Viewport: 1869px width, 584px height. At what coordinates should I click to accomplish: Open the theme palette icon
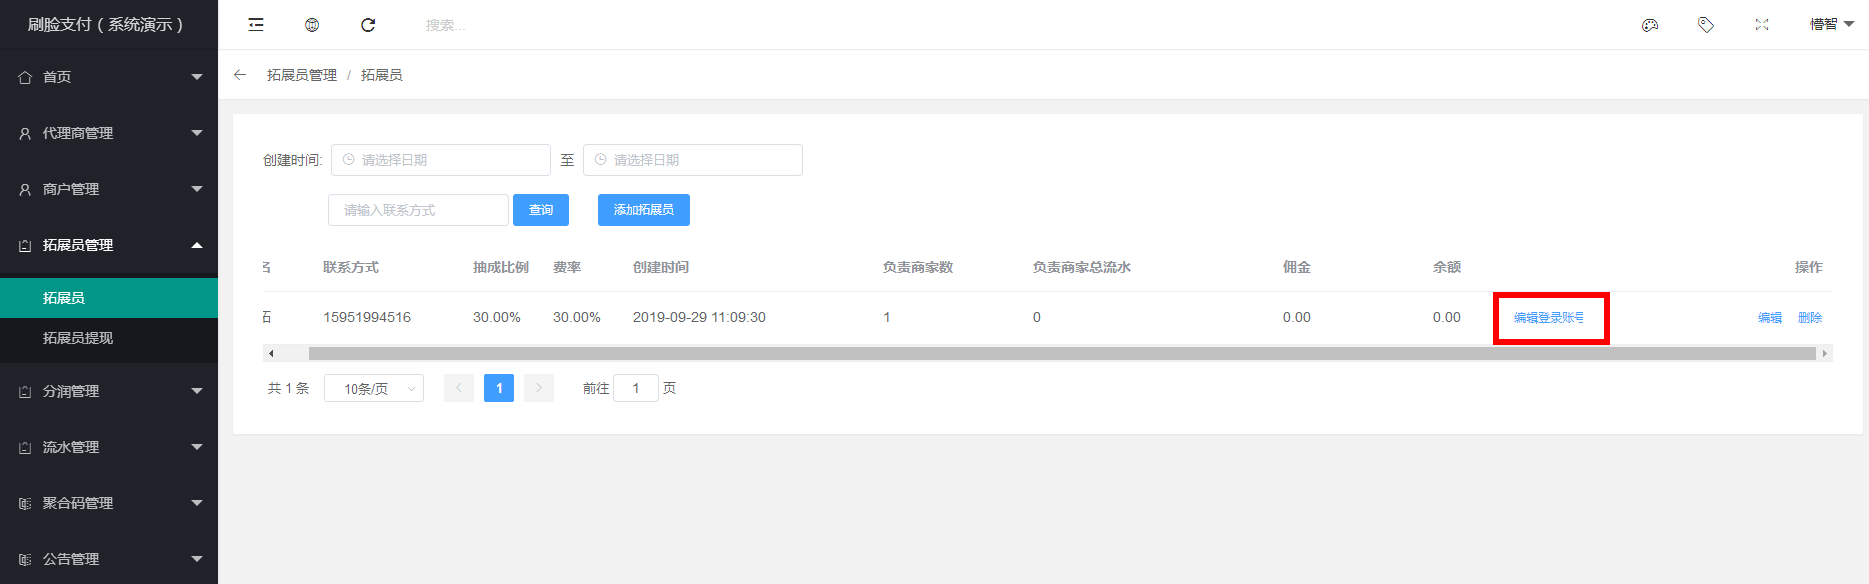[x=1650, y=25]
